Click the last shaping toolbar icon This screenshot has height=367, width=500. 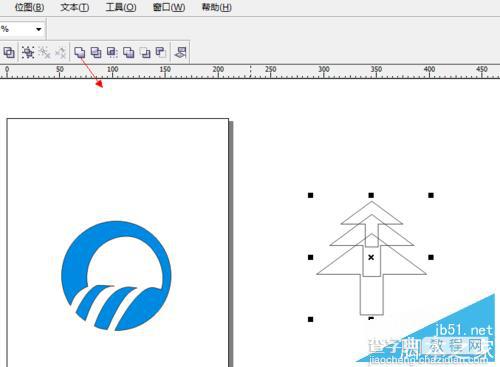coord(180,52)
